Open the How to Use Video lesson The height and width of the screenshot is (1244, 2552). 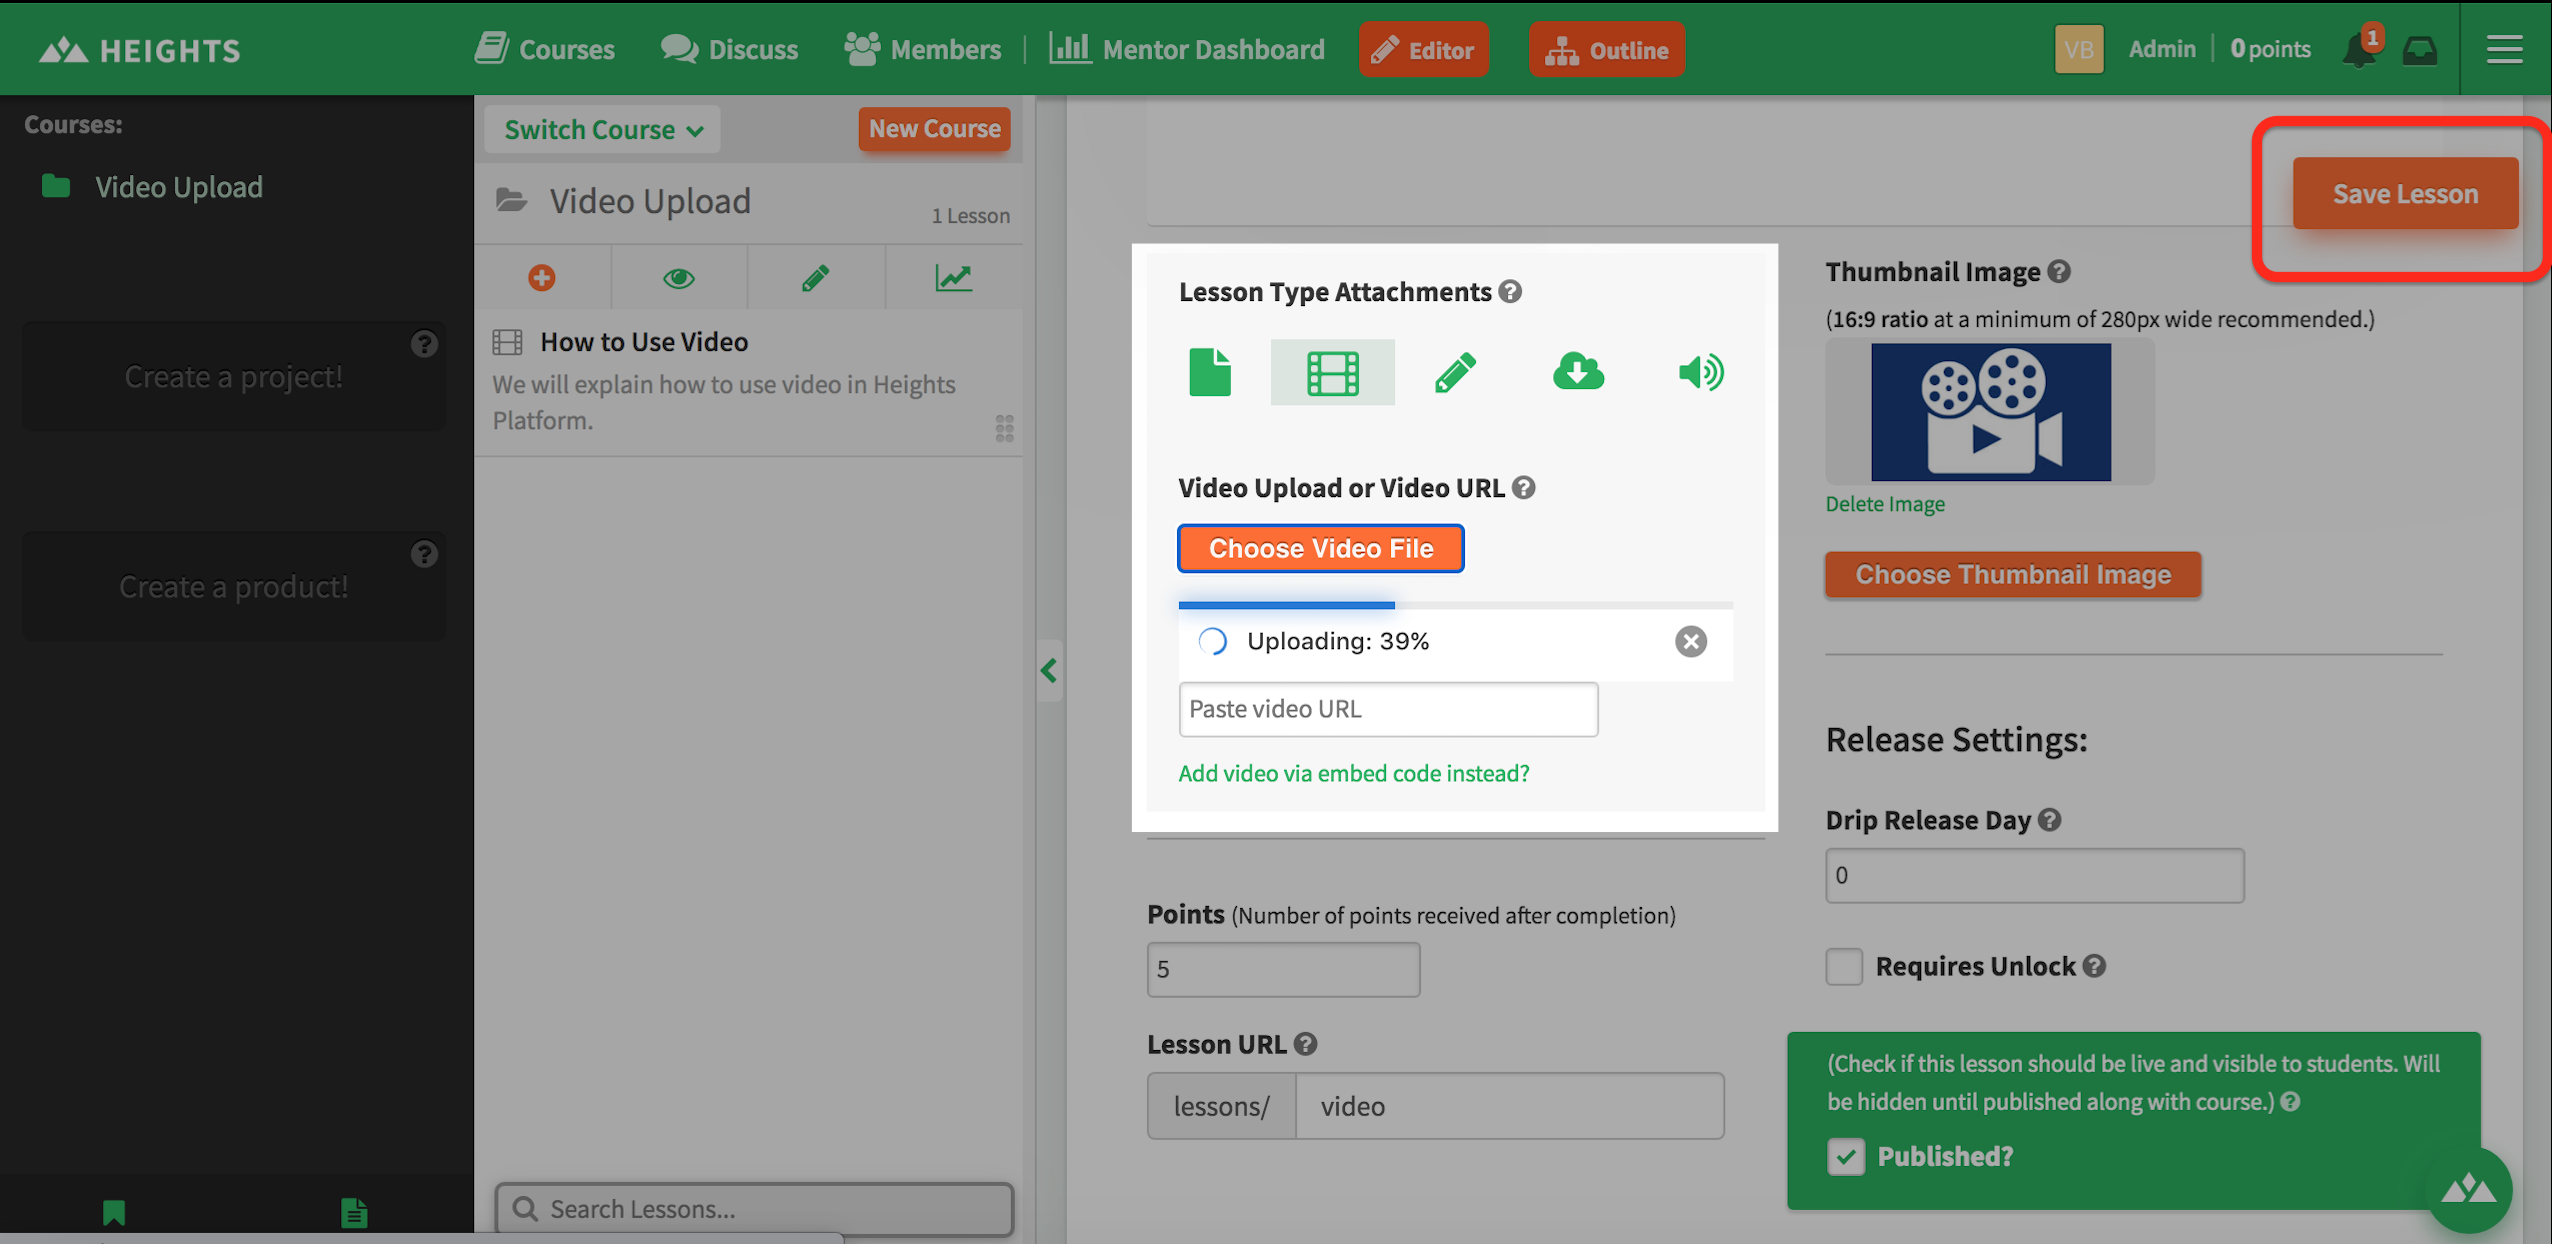[x=644, y=342]
